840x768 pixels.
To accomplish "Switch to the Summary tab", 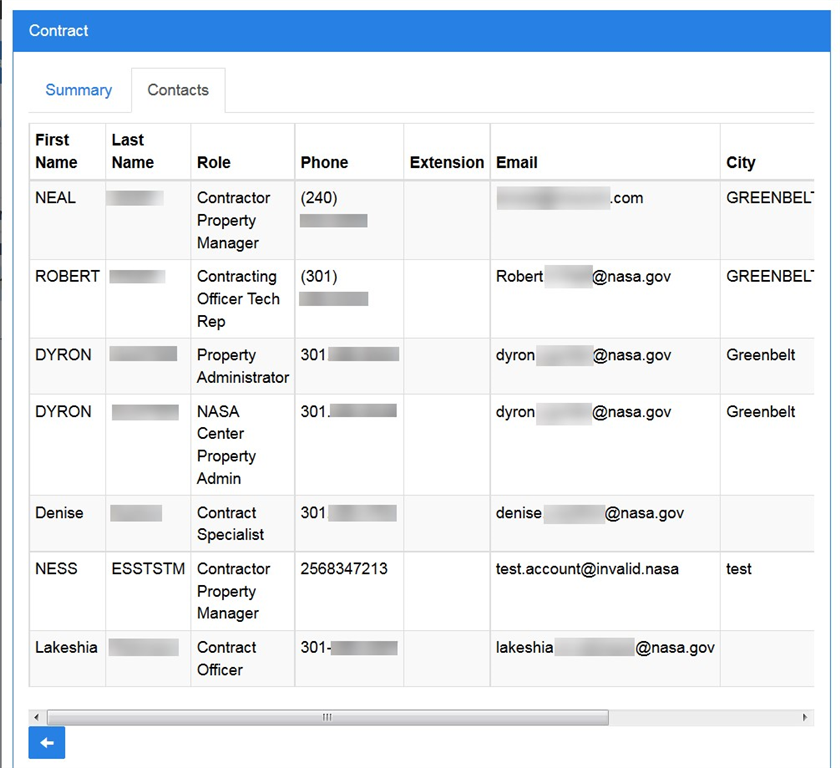I will coord(78,90).
